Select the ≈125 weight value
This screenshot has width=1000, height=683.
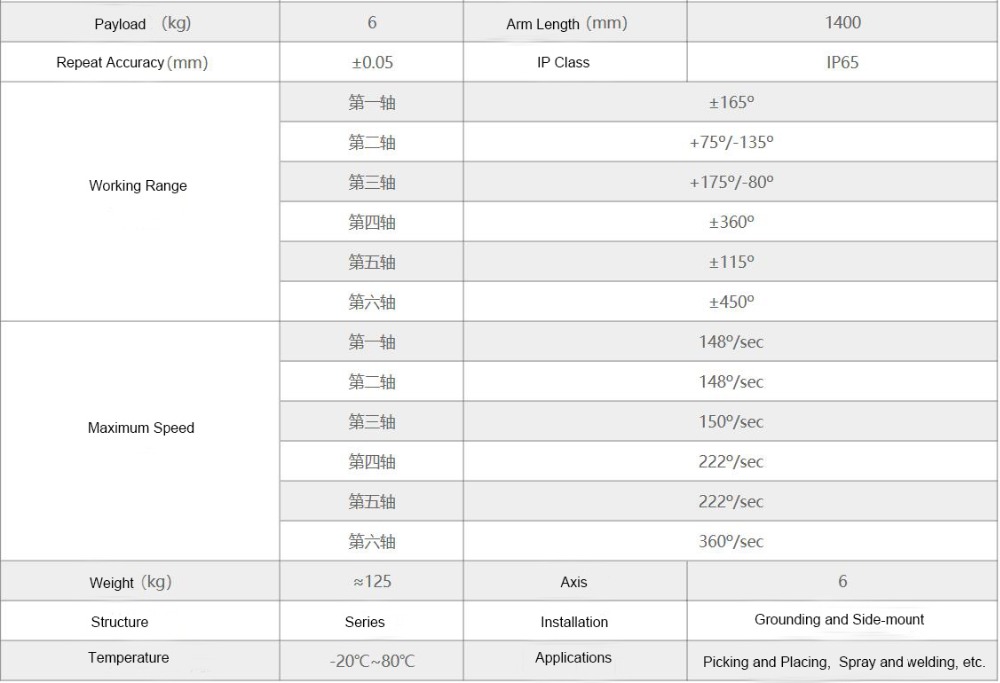(x=372, y=582)
